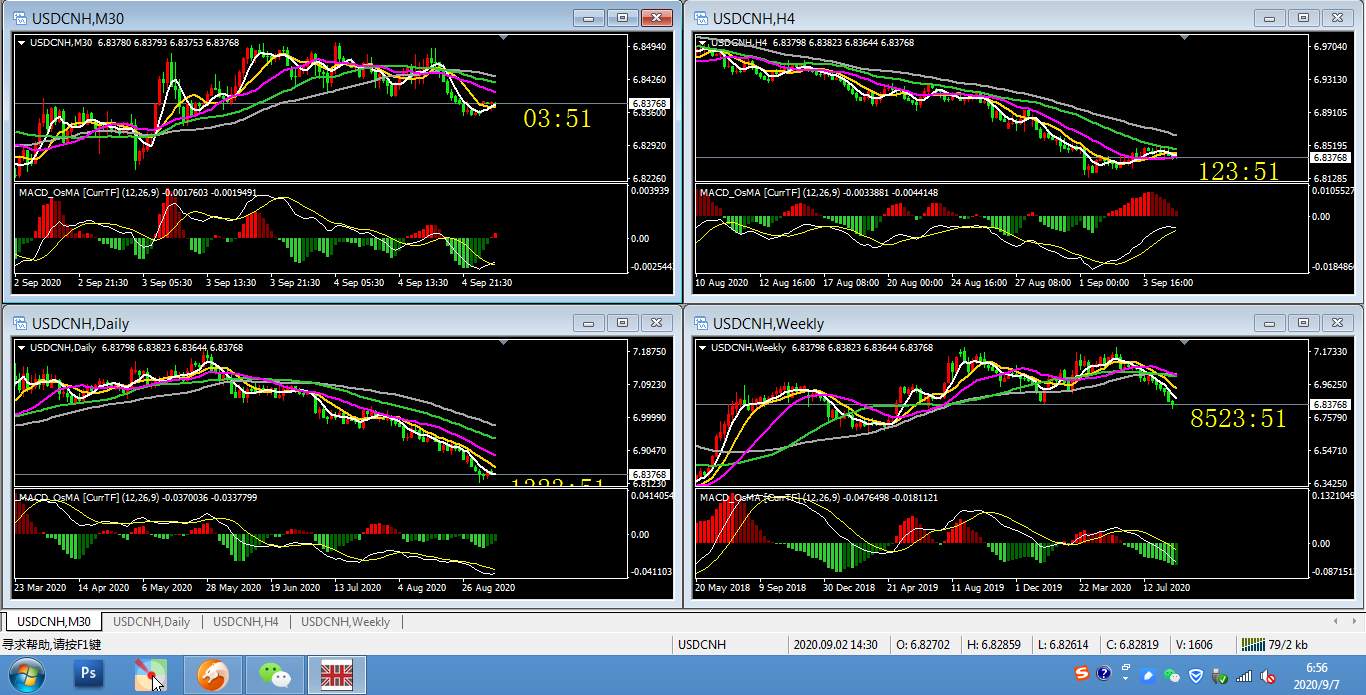Click the USDCNH,Daily chart window title icon
The height and width of the screenshot is (695, 1366).
click(x=20, y=323)
